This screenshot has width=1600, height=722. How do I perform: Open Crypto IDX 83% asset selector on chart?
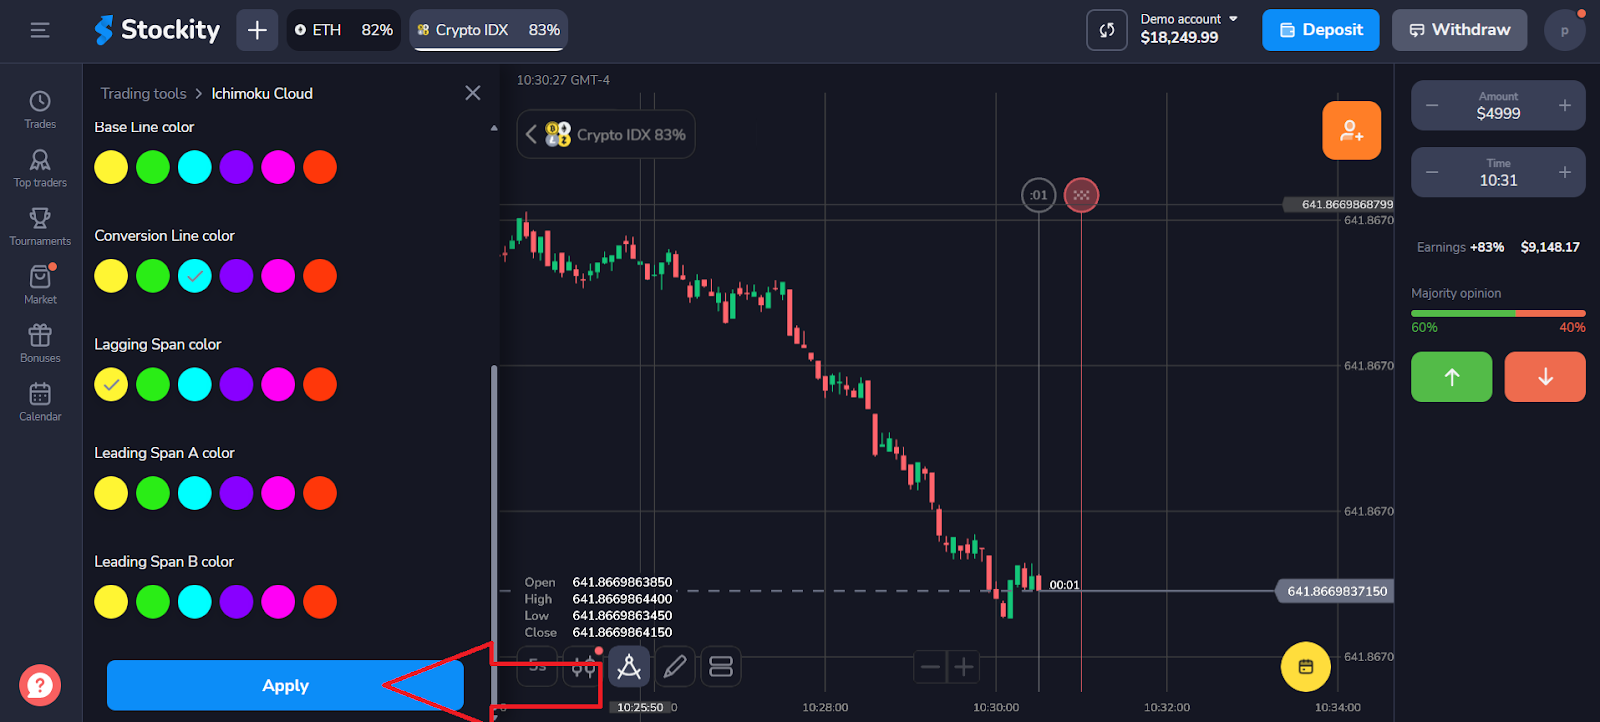coord(606,134)
